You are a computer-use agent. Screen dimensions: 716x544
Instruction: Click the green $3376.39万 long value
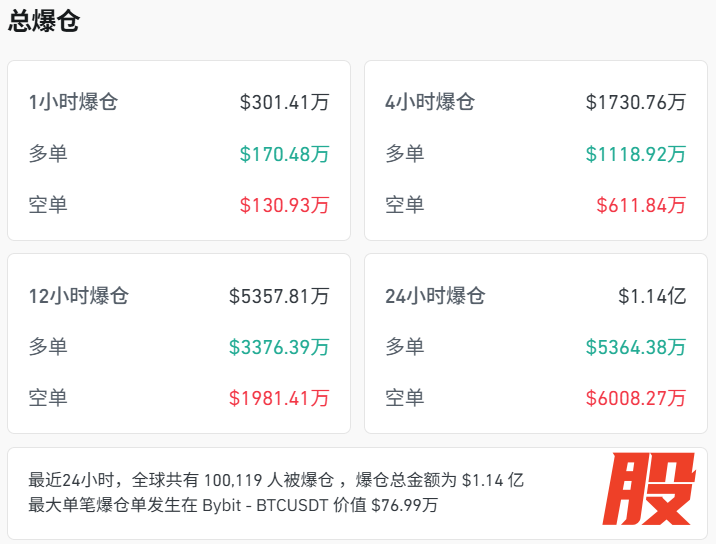[279, 347]
